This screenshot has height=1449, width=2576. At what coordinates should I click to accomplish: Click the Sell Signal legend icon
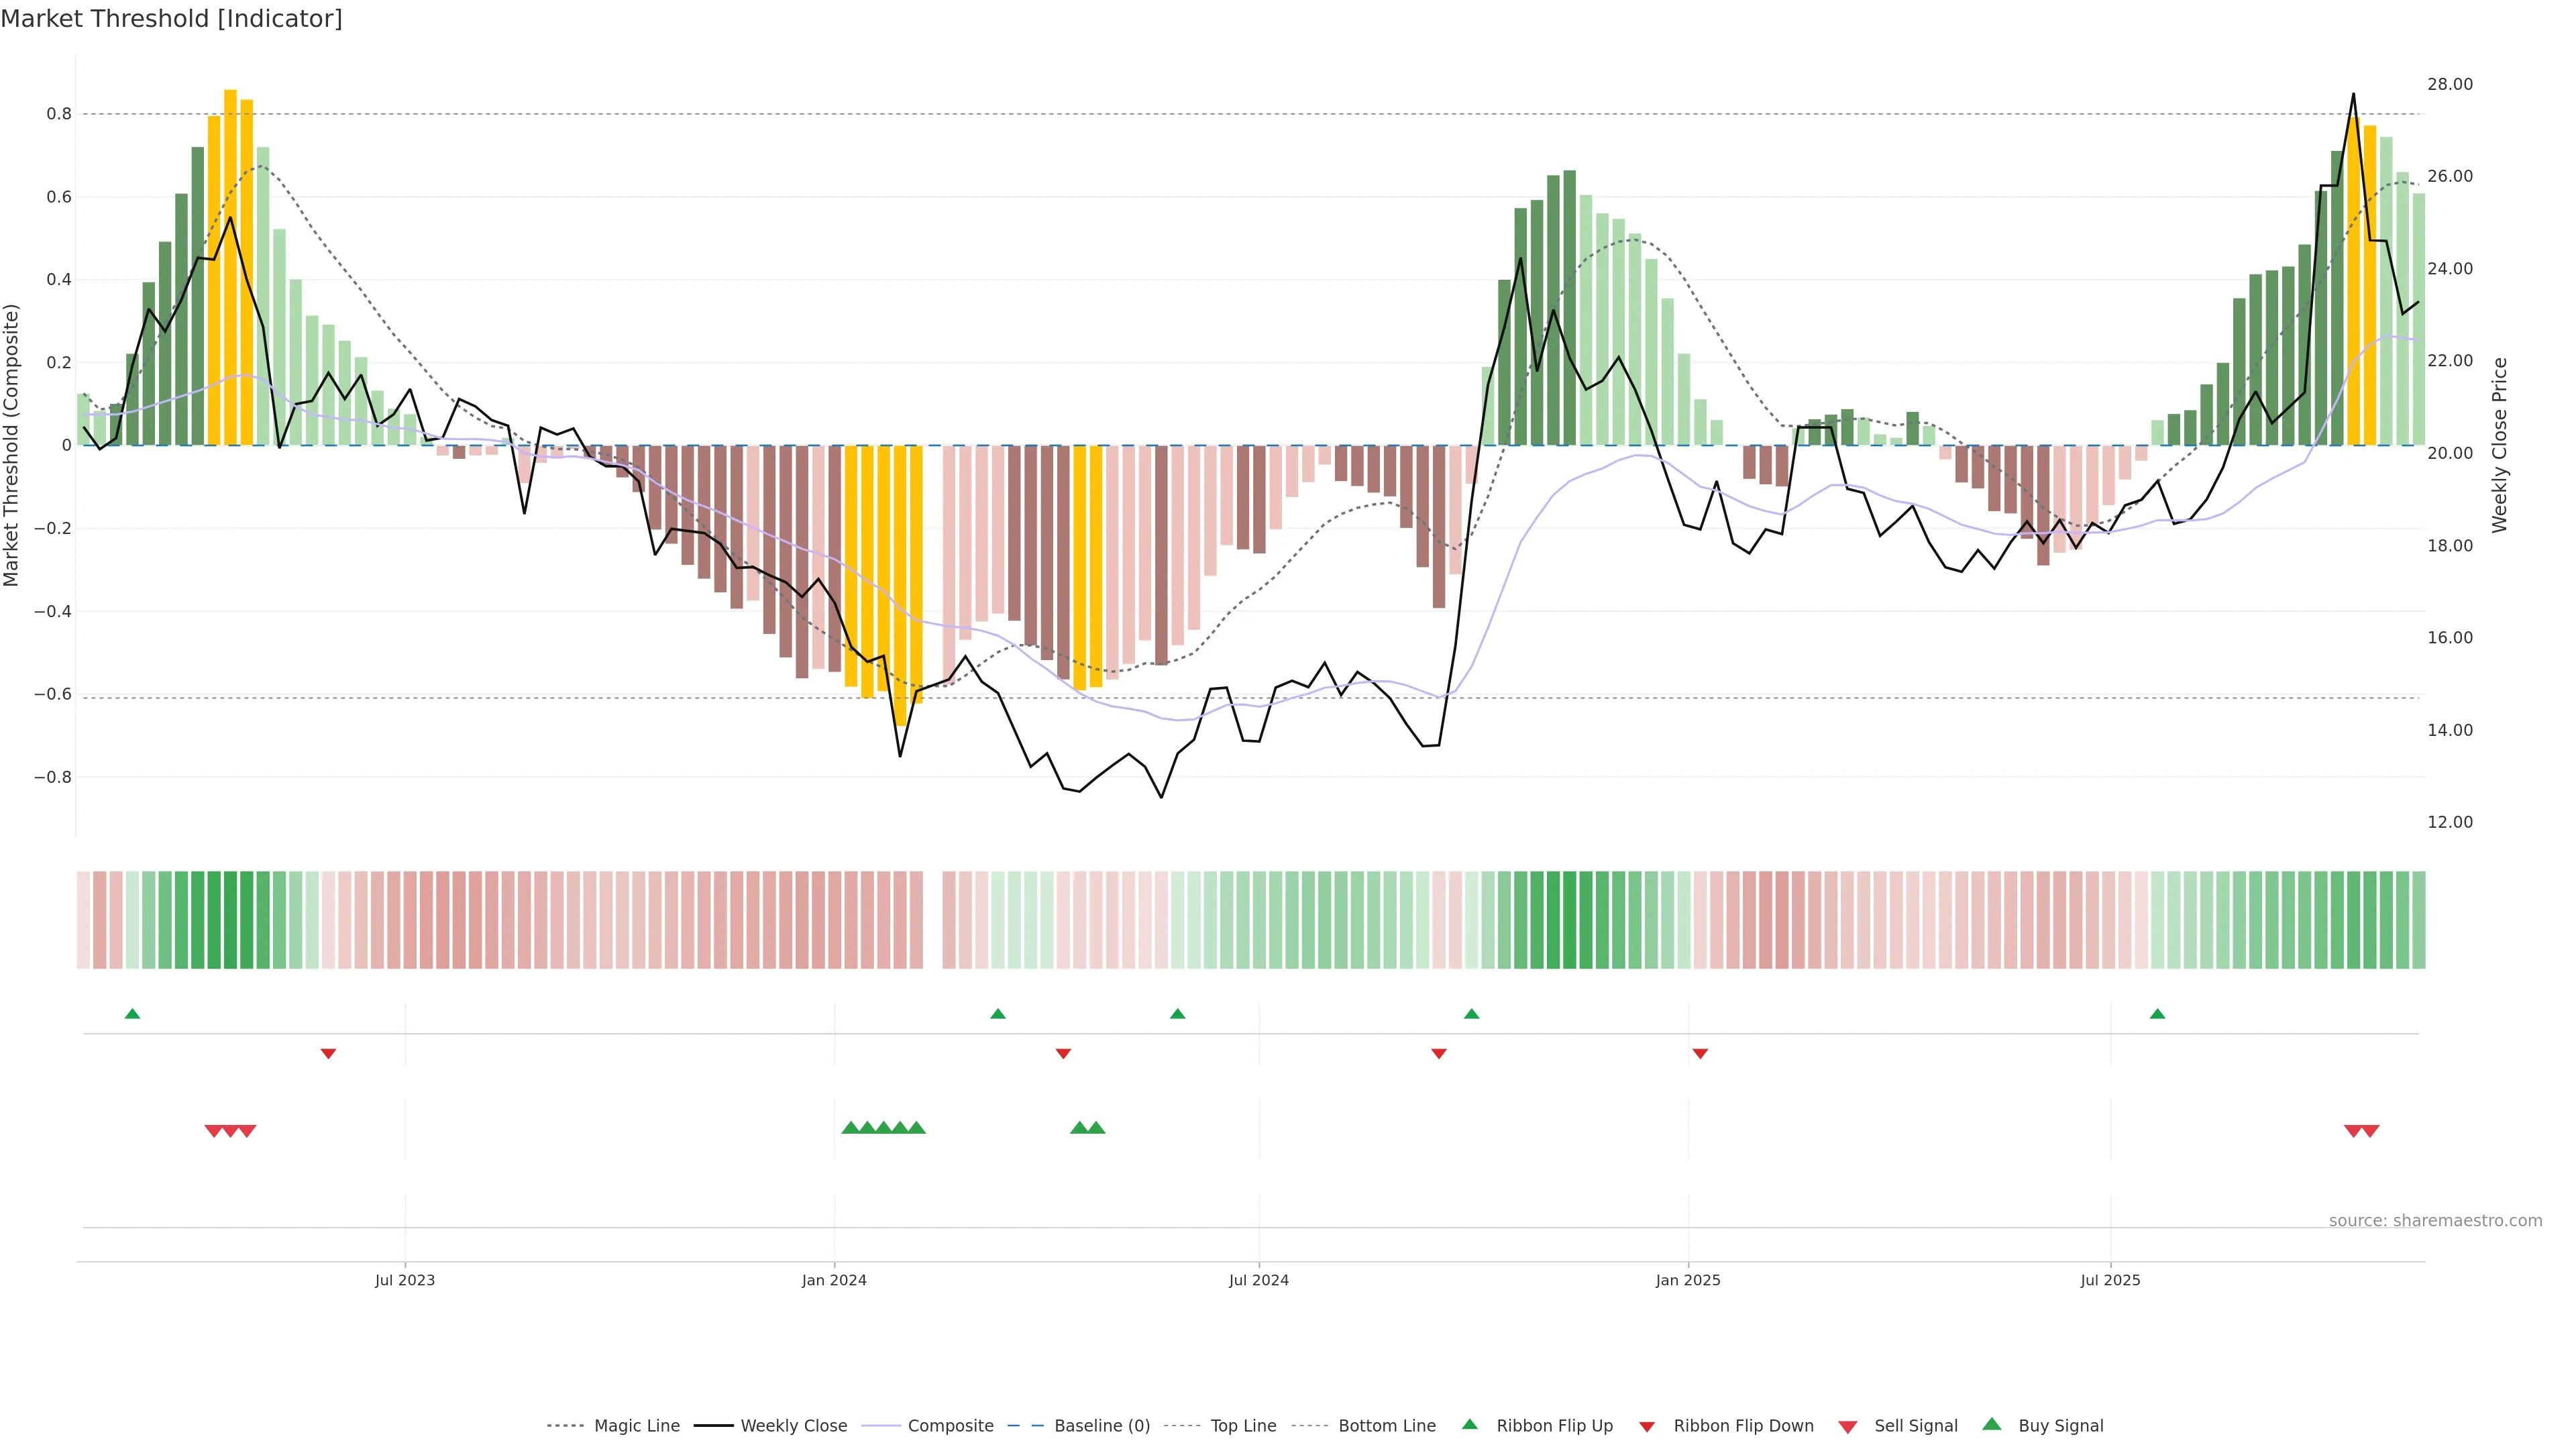(x=1848, y=1427)
